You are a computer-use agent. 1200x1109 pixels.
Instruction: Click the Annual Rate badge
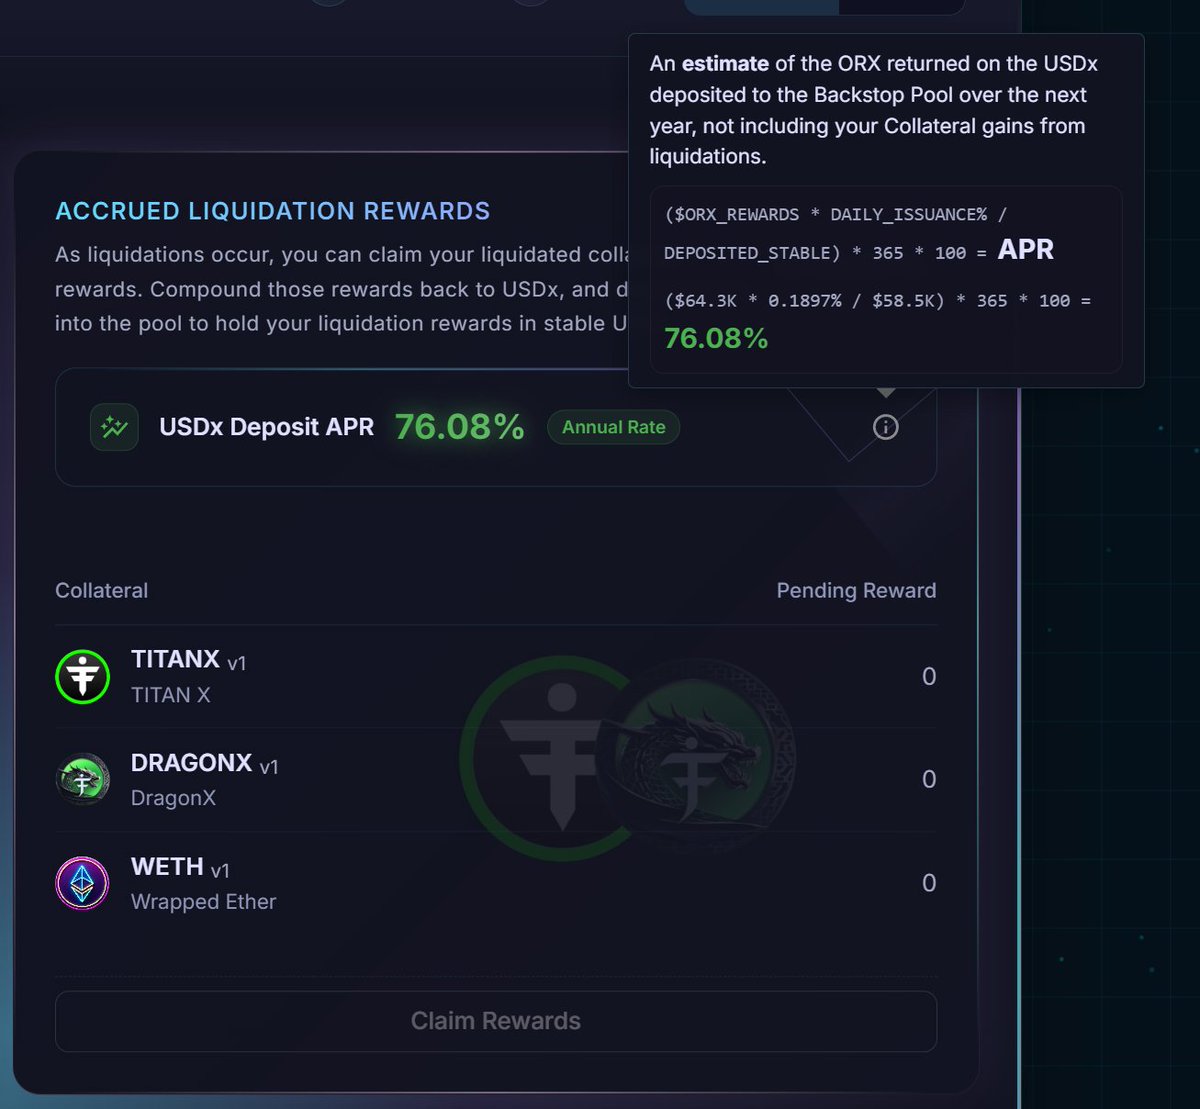click(x=614, y=427)
